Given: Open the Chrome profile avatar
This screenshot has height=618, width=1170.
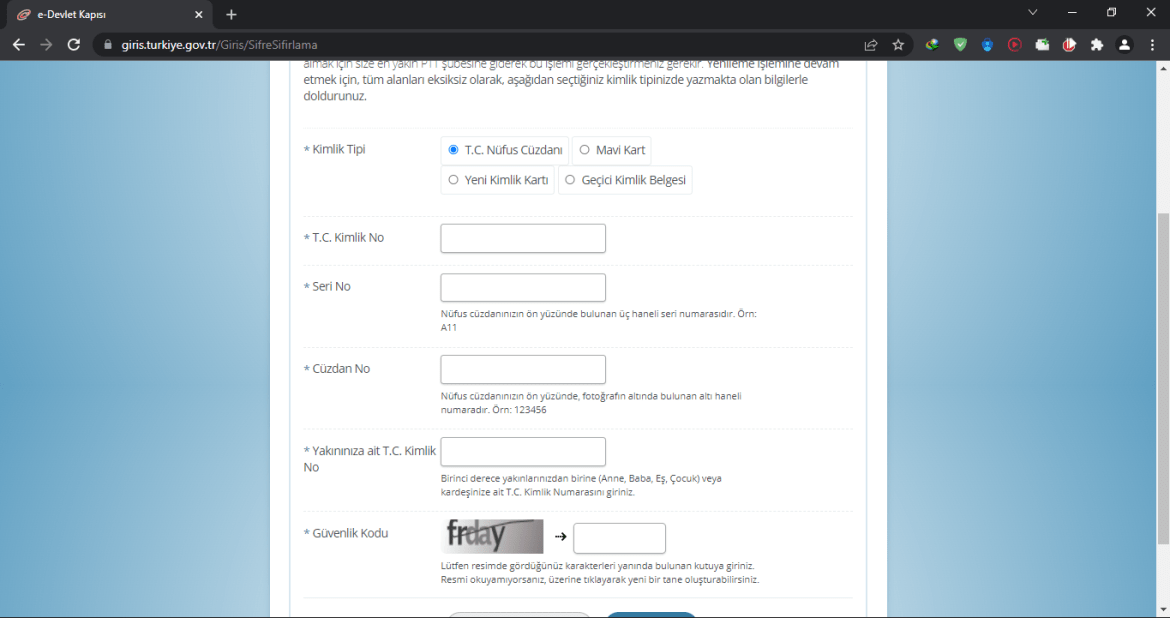Looking at the screenshot, I should [1124, 45].
